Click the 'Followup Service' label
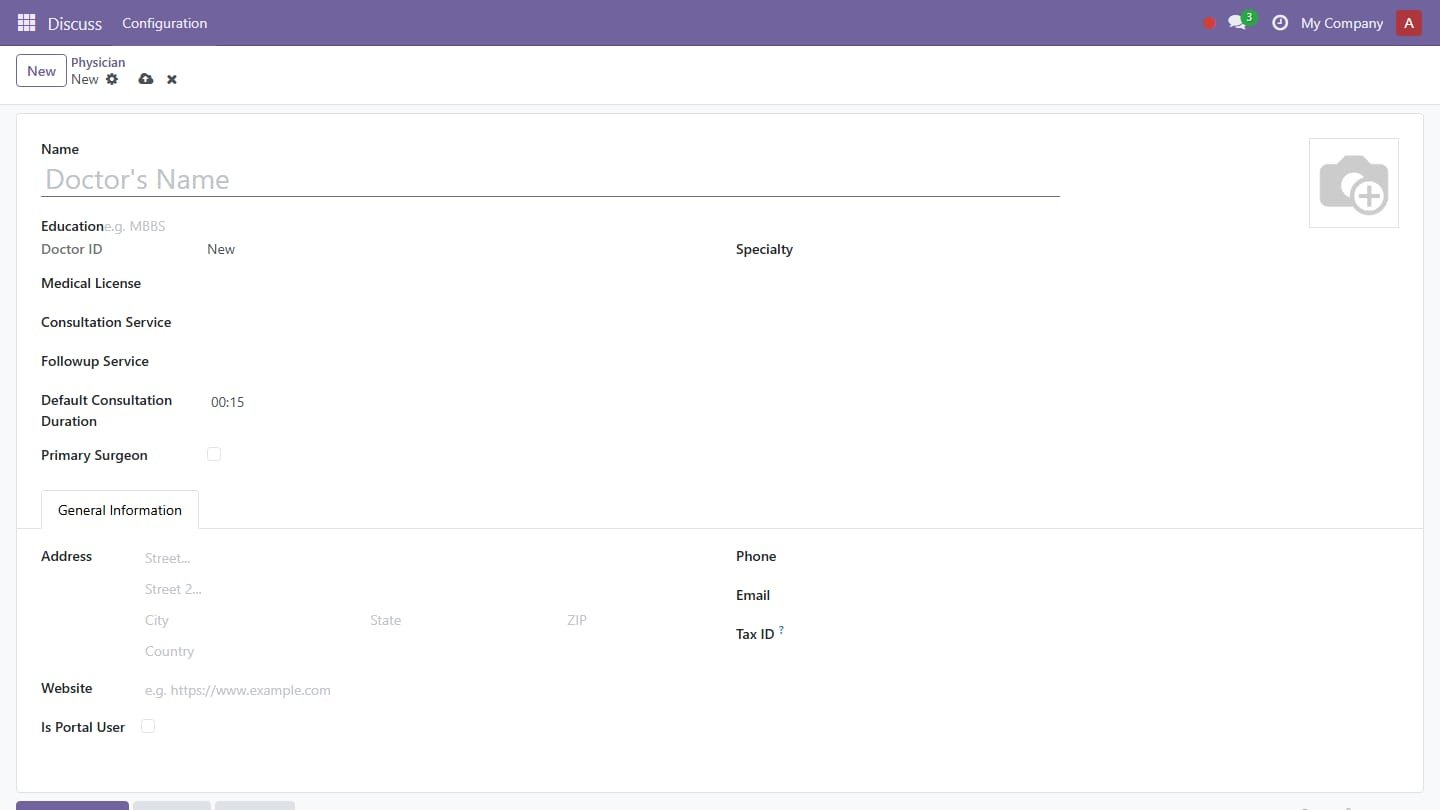Viewport: 1440px width, 810px height. tap(95, 361)
